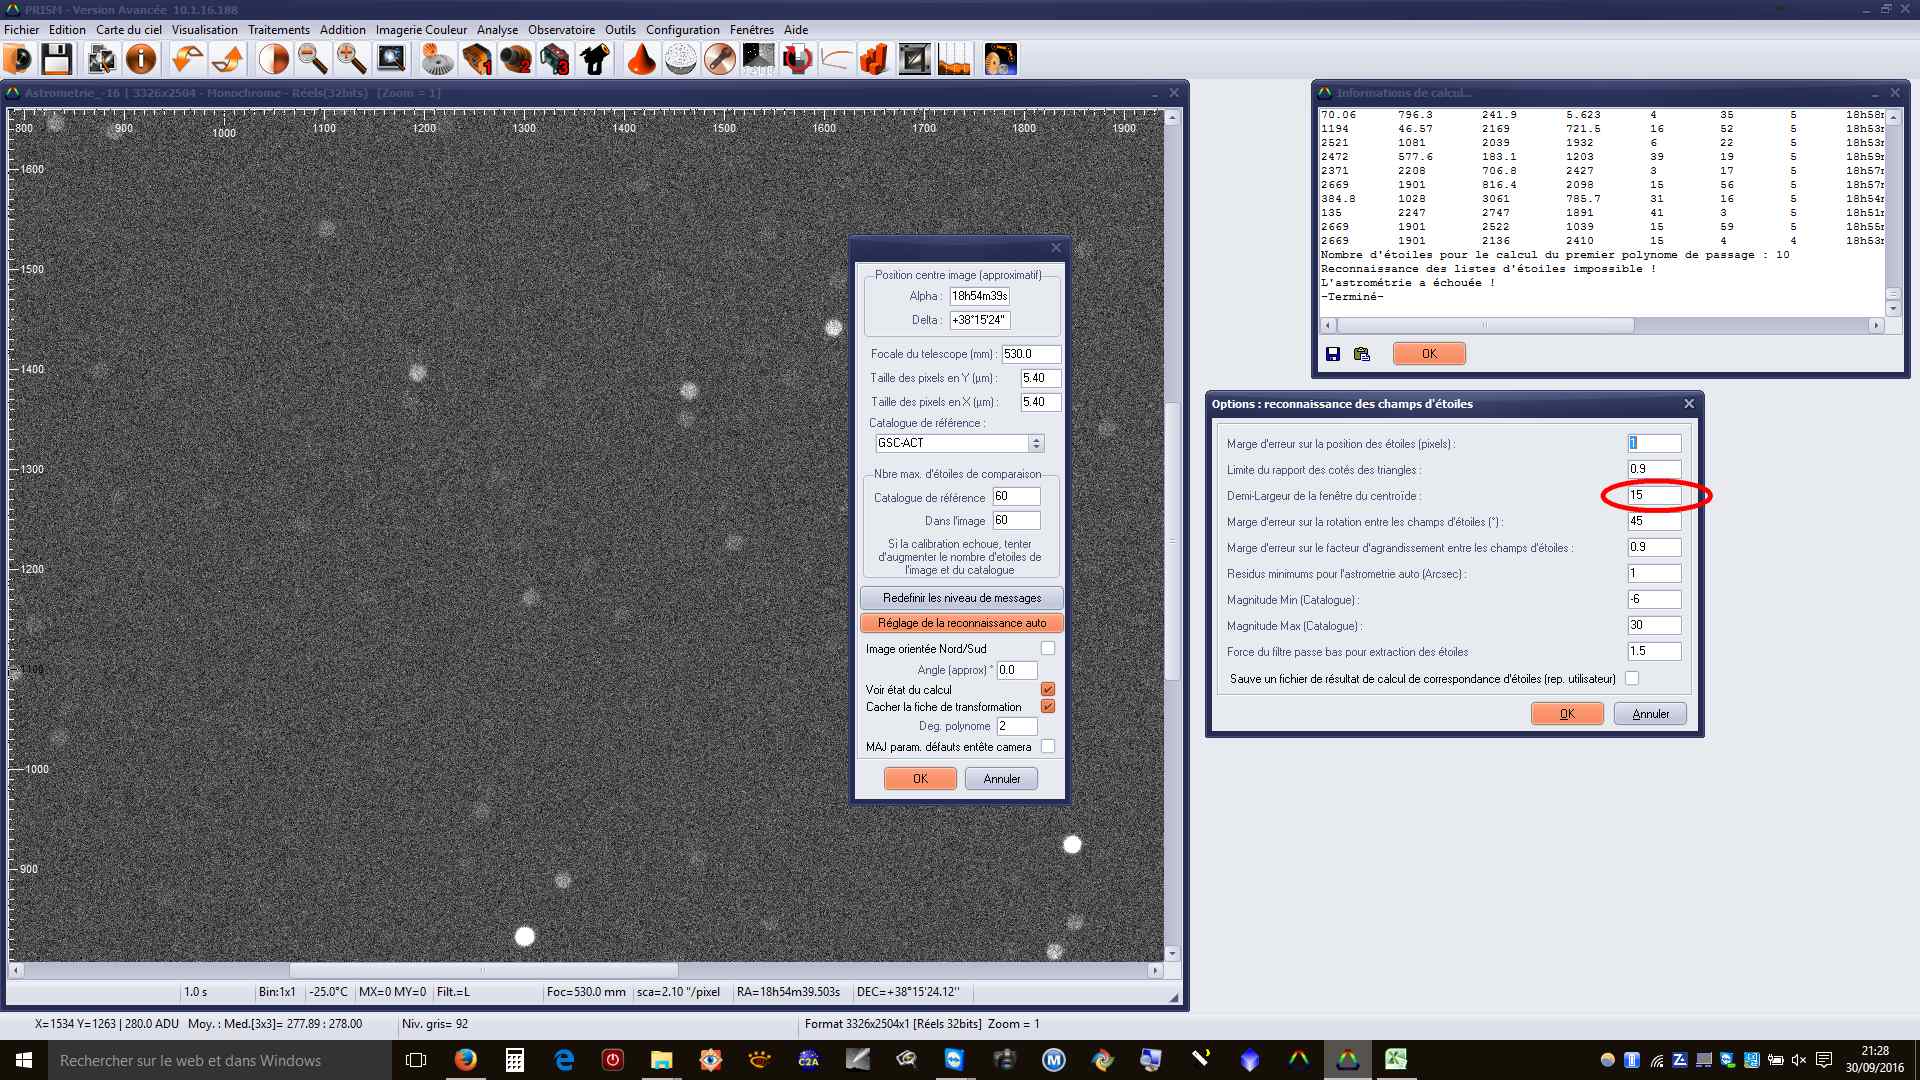The width and height of the screenshot is (1920, 1080).
Task: Open the Observatoire menu
Action: (x=561, y=30)
